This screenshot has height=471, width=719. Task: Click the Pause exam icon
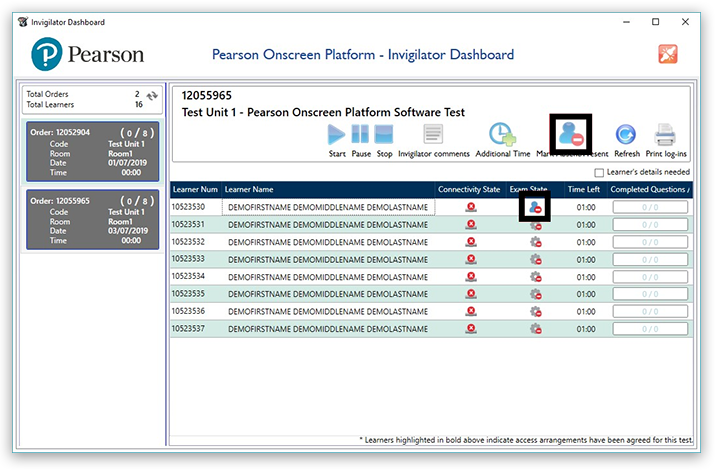click(x=360, y=135)
